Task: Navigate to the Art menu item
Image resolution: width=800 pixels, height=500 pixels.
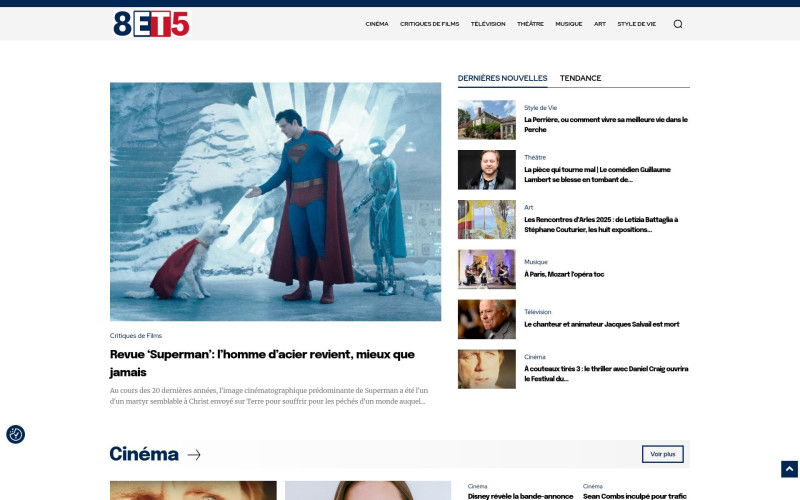Action: point(599,24)
